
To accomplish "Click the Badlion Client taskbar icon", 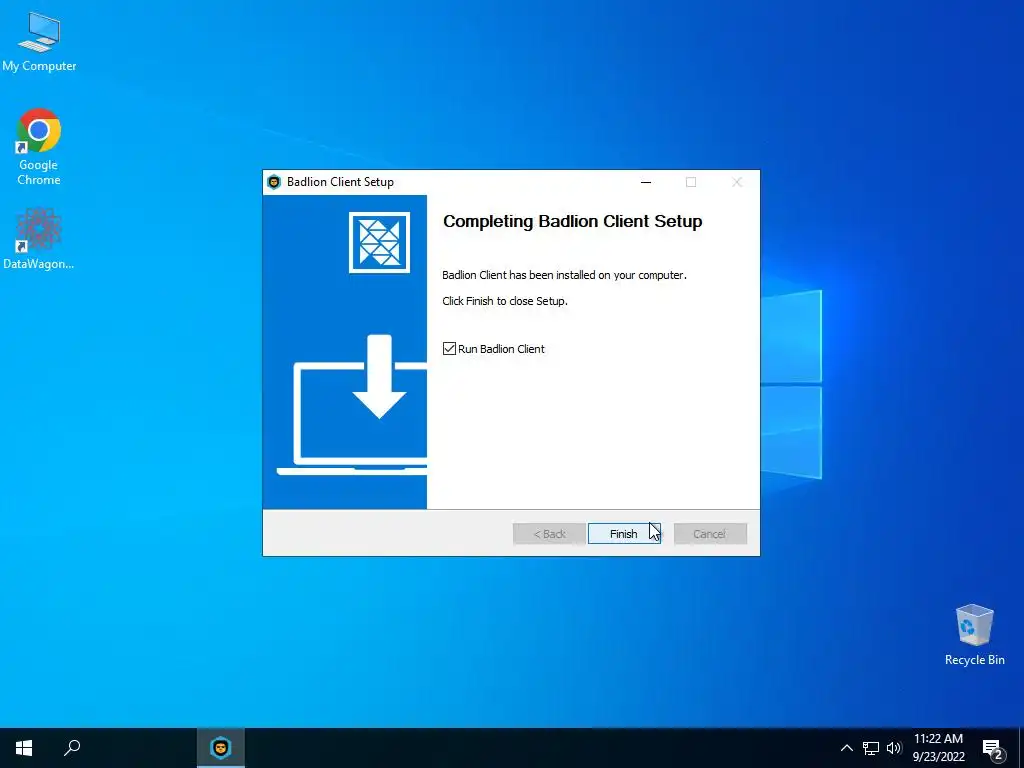I will coord(221,748).
